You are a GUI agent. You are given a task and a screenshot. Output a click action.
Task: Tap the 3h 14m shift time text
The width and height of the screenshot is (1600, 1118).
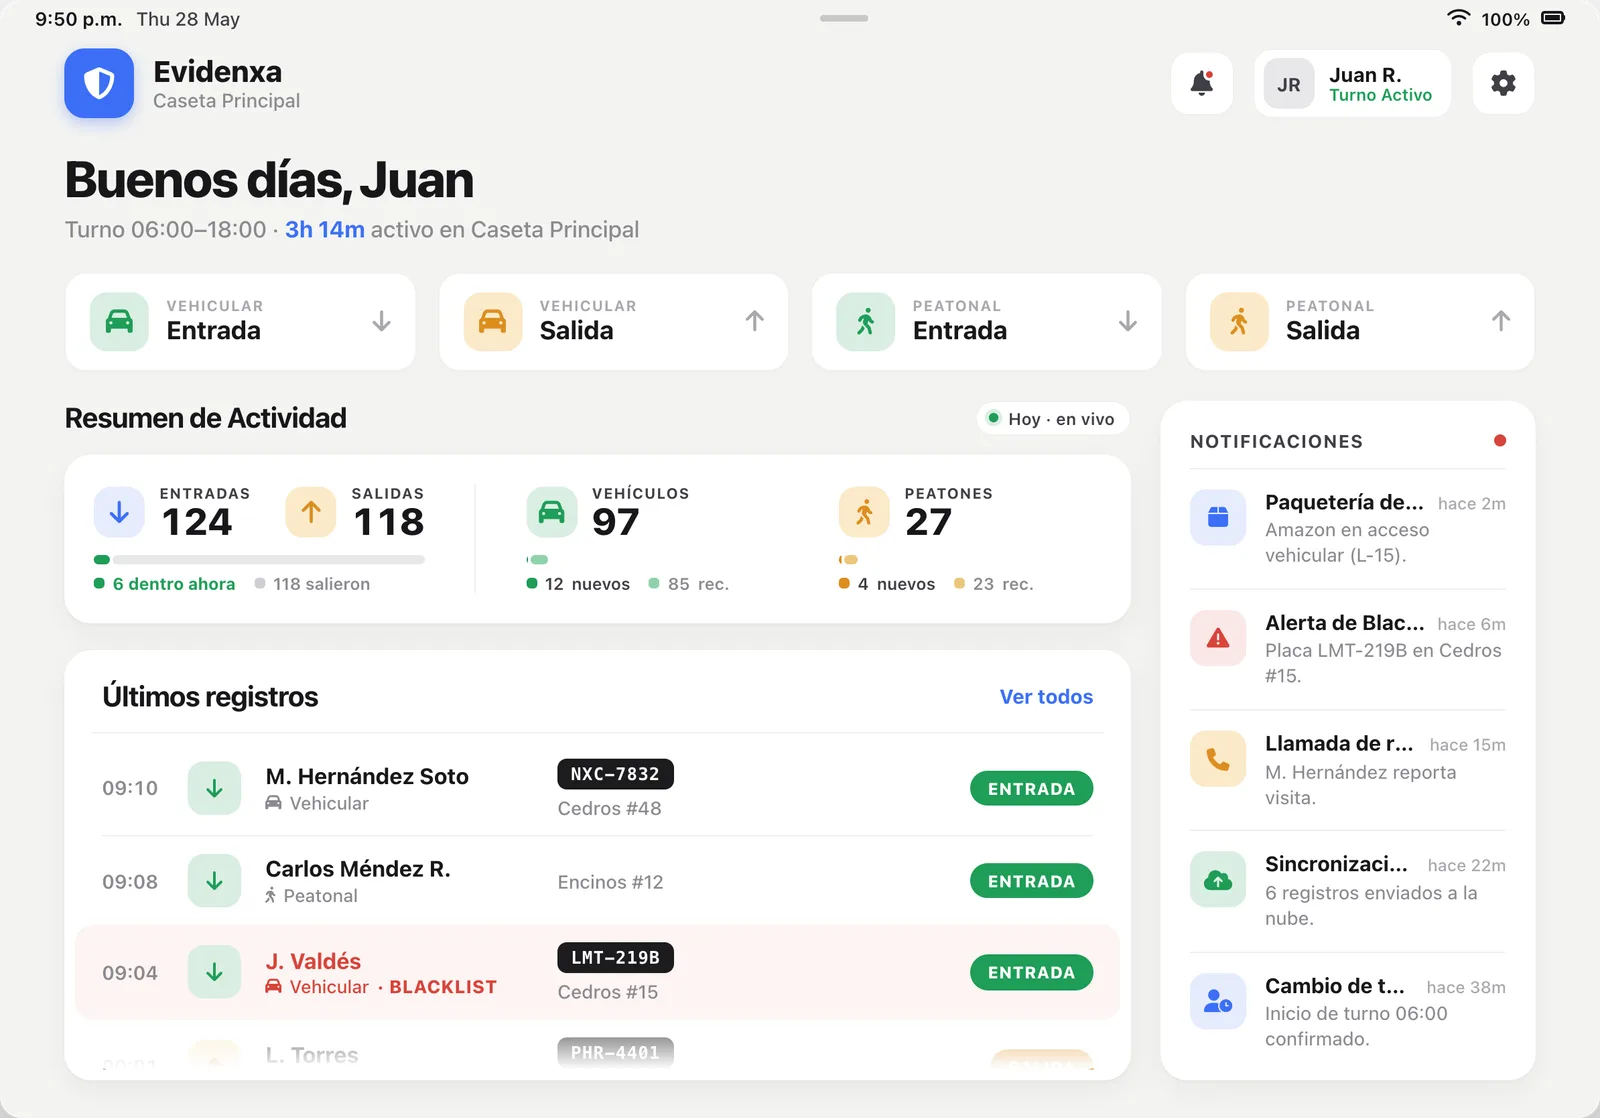pyautogui.click(x=325, y=229)
